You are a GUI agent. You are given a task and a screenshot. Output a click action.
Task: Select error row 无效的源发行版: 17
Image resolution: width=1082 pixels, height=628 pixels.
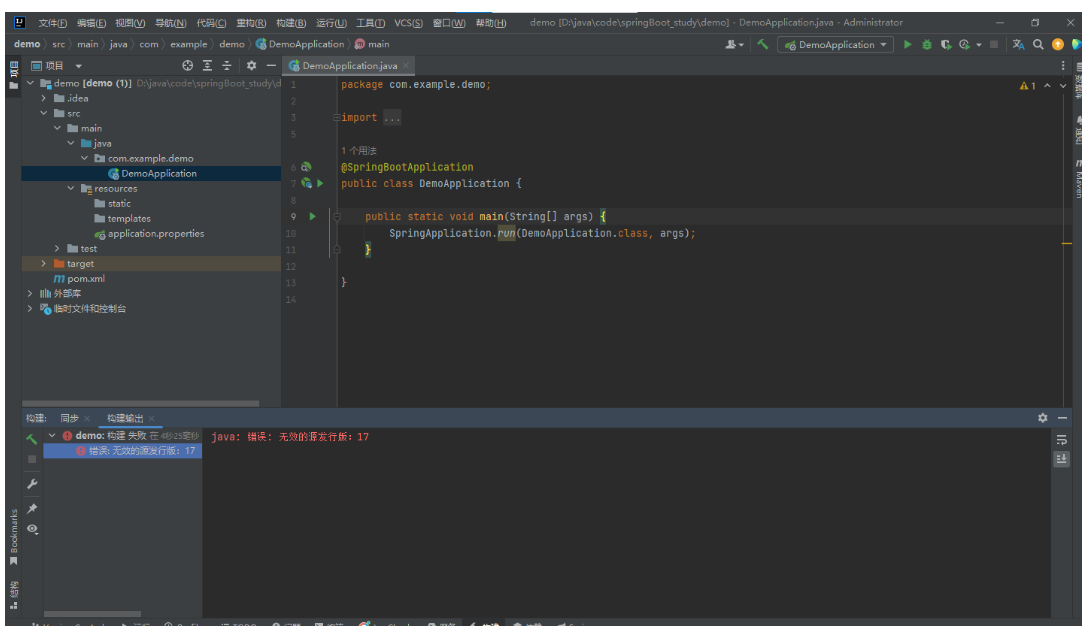tap(123, 451)
